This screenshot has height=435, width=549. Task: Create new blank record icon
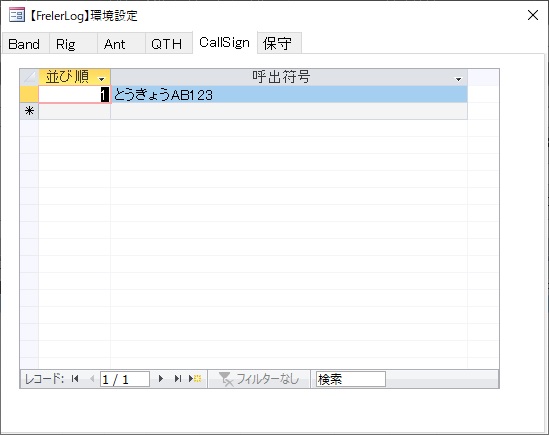(x=195, y=379)
